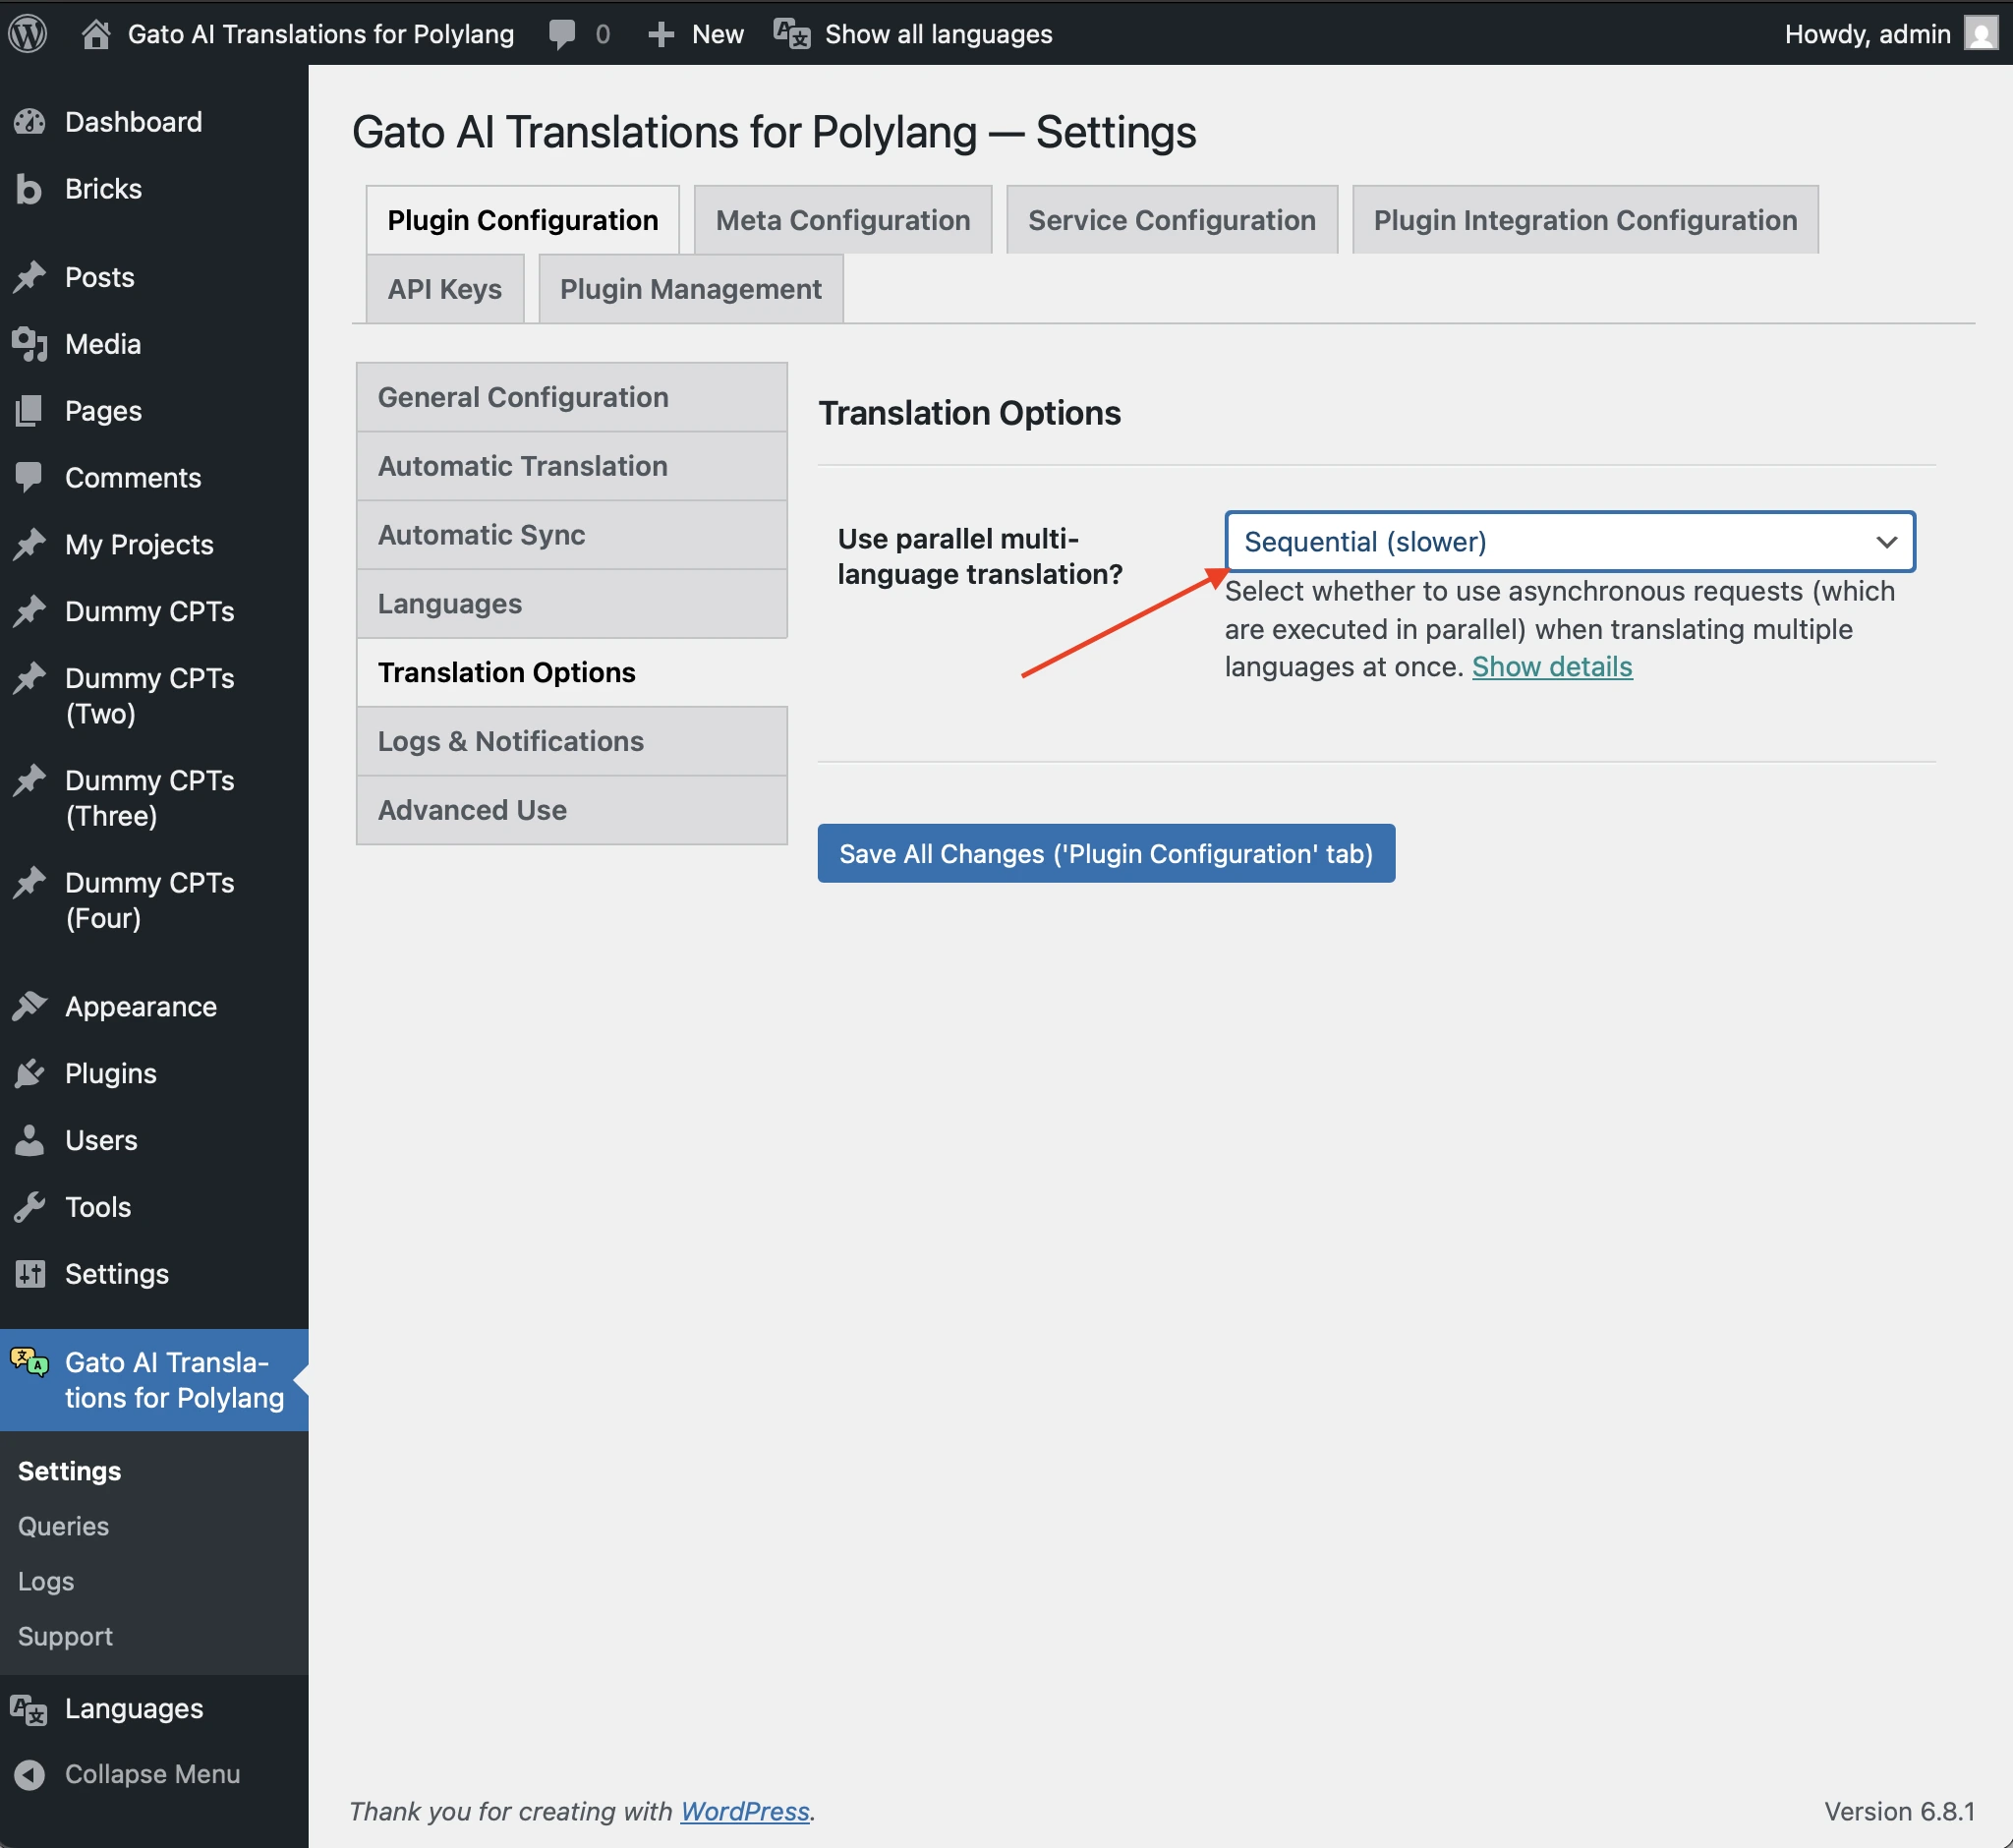Open the Show details link
The height and width of the screenshot is (1848, 2013).
(1551, 666)
